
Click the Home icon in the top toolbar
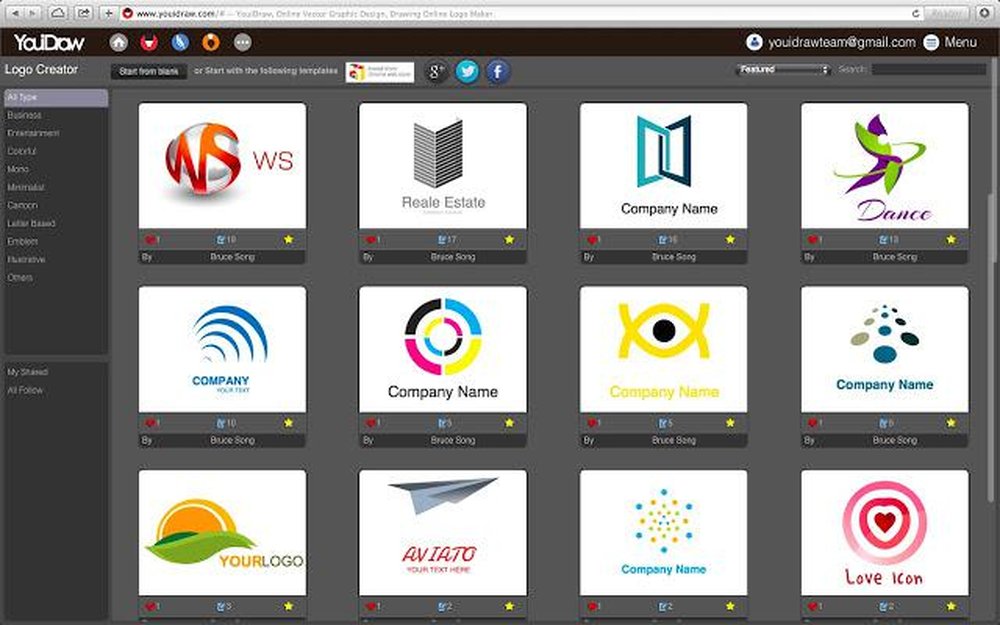click(x=119, y=42)
